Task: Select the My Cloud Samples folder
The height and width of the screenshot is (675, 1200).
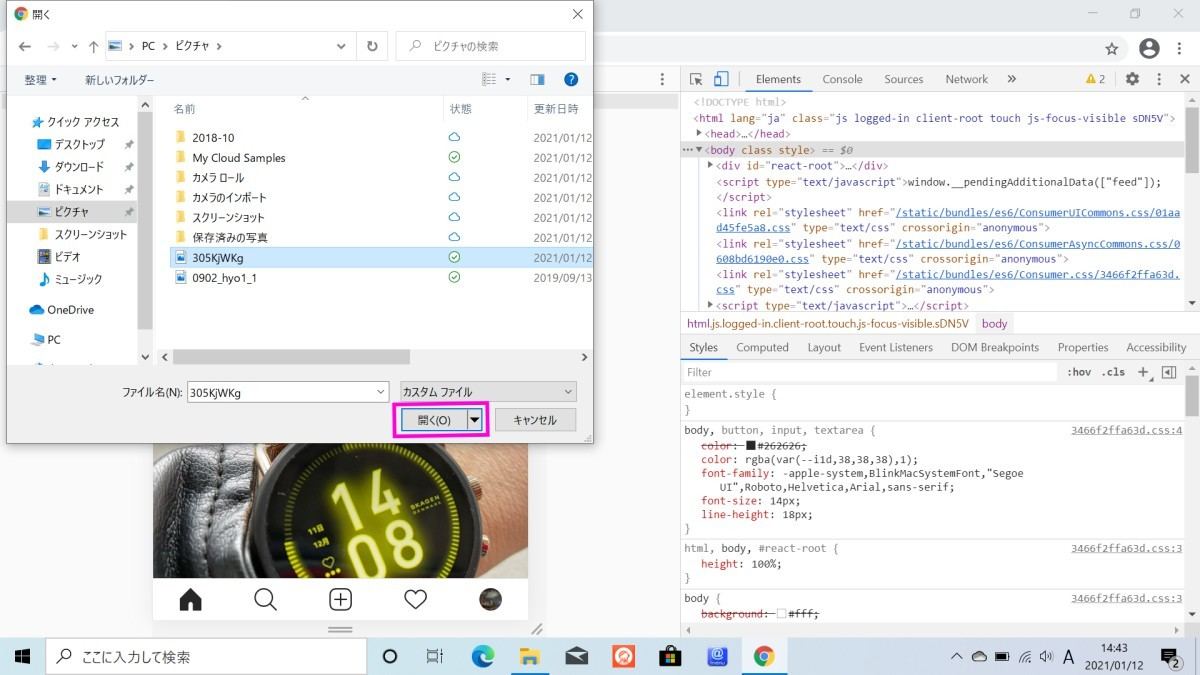Action: click(x=238, y=157)
